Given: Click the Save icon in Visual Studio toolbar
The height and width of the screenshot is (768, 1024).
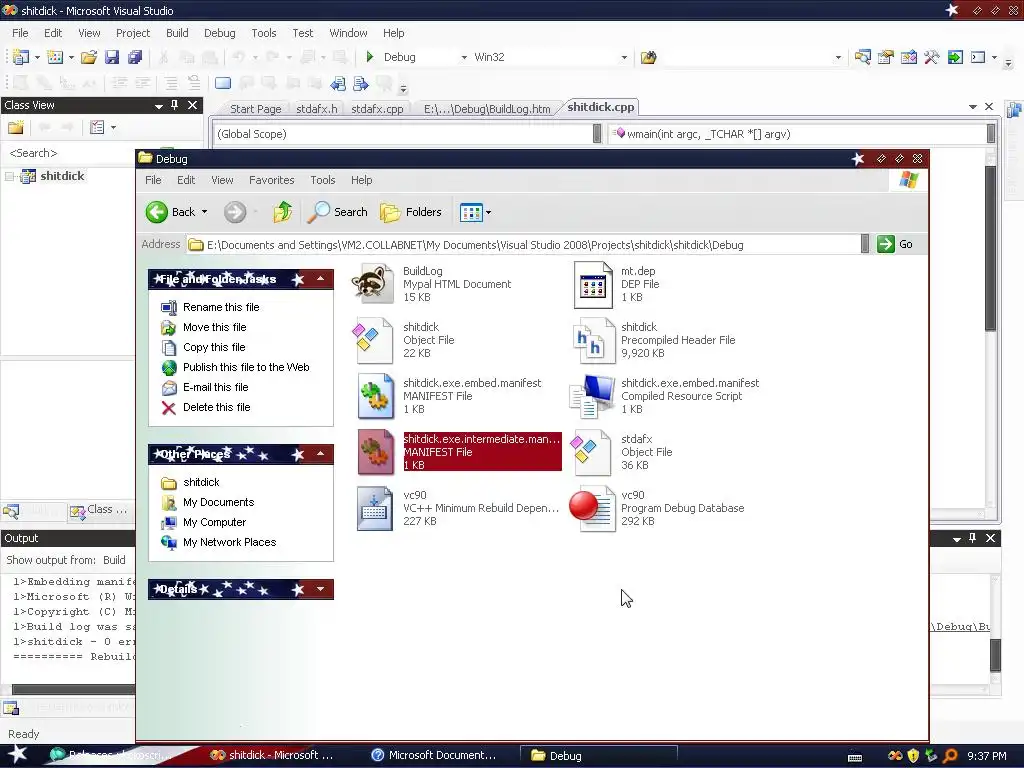Looking at the screenshot, I should pos(112,57).
